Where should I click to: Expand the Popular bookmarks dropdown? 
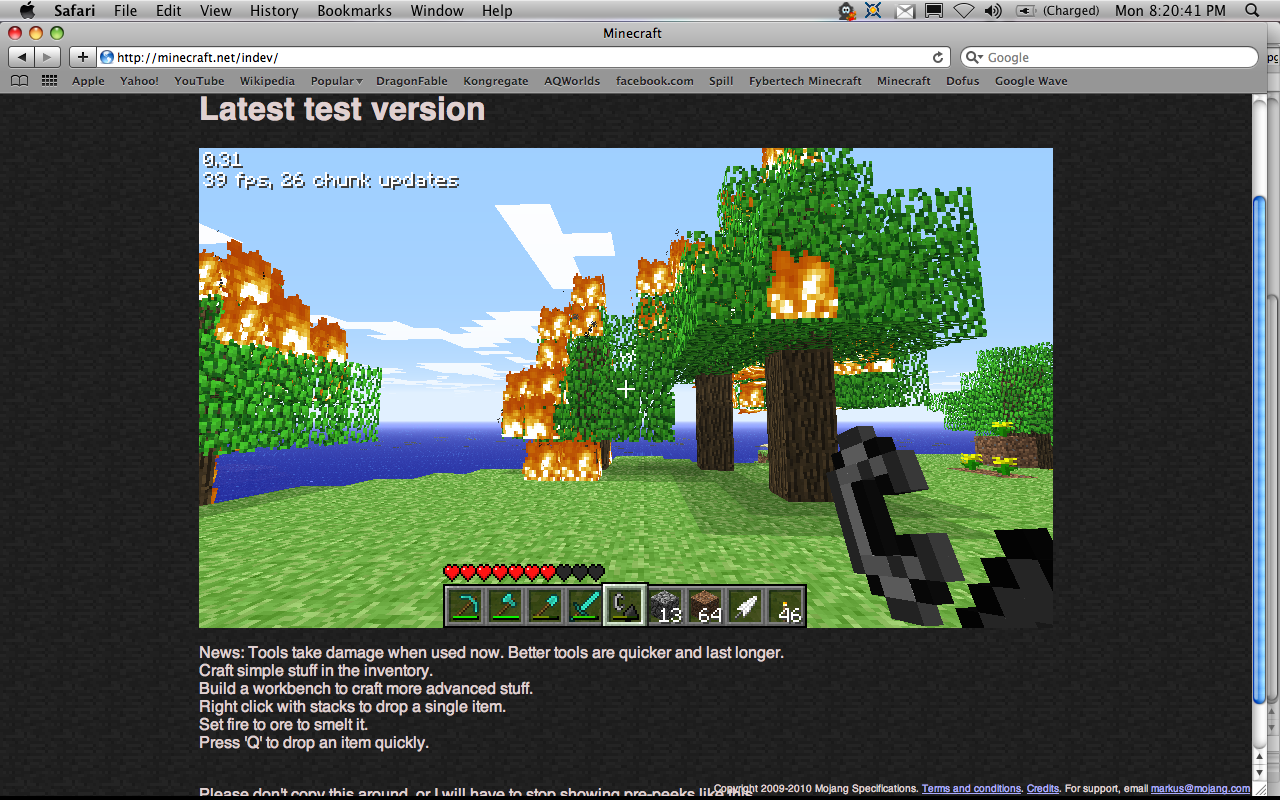tap(336, 81)
